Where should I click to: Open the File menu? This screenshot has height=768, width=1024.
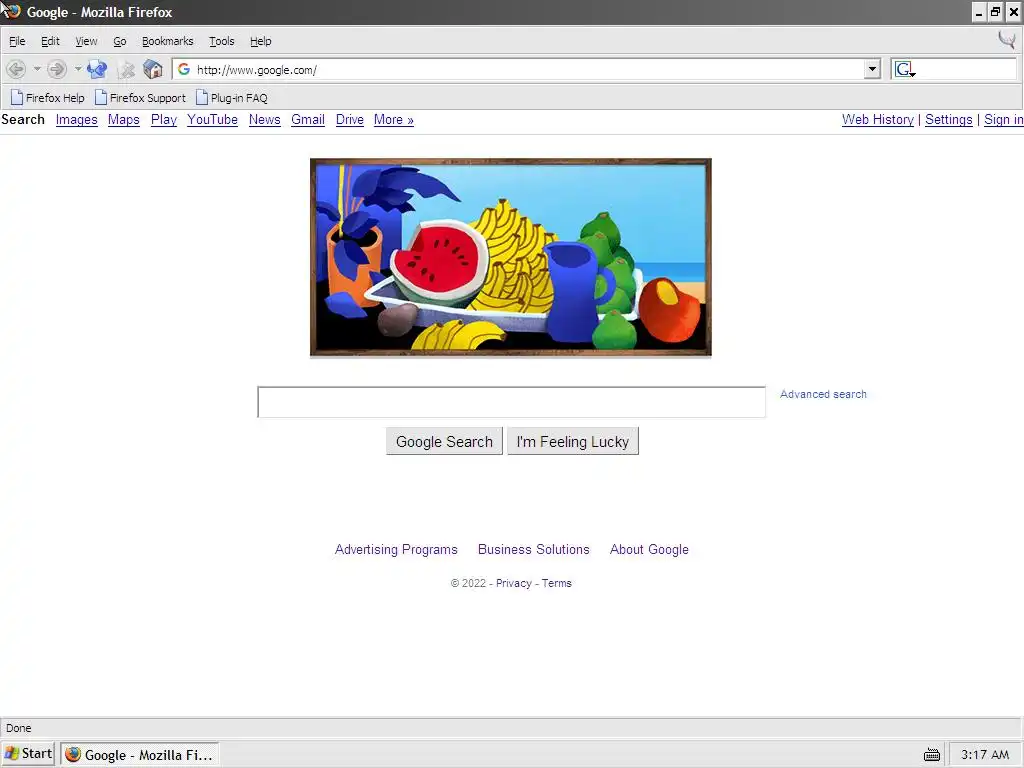click(17, 41)
